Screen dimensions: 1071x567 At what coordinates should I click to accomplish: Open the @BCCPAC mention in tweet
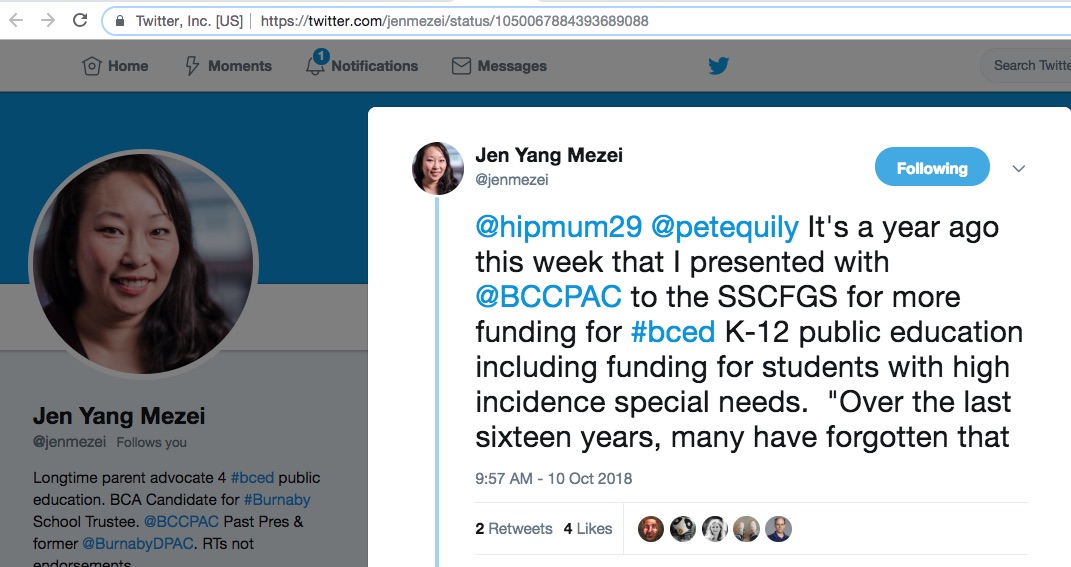click(548, 297)
